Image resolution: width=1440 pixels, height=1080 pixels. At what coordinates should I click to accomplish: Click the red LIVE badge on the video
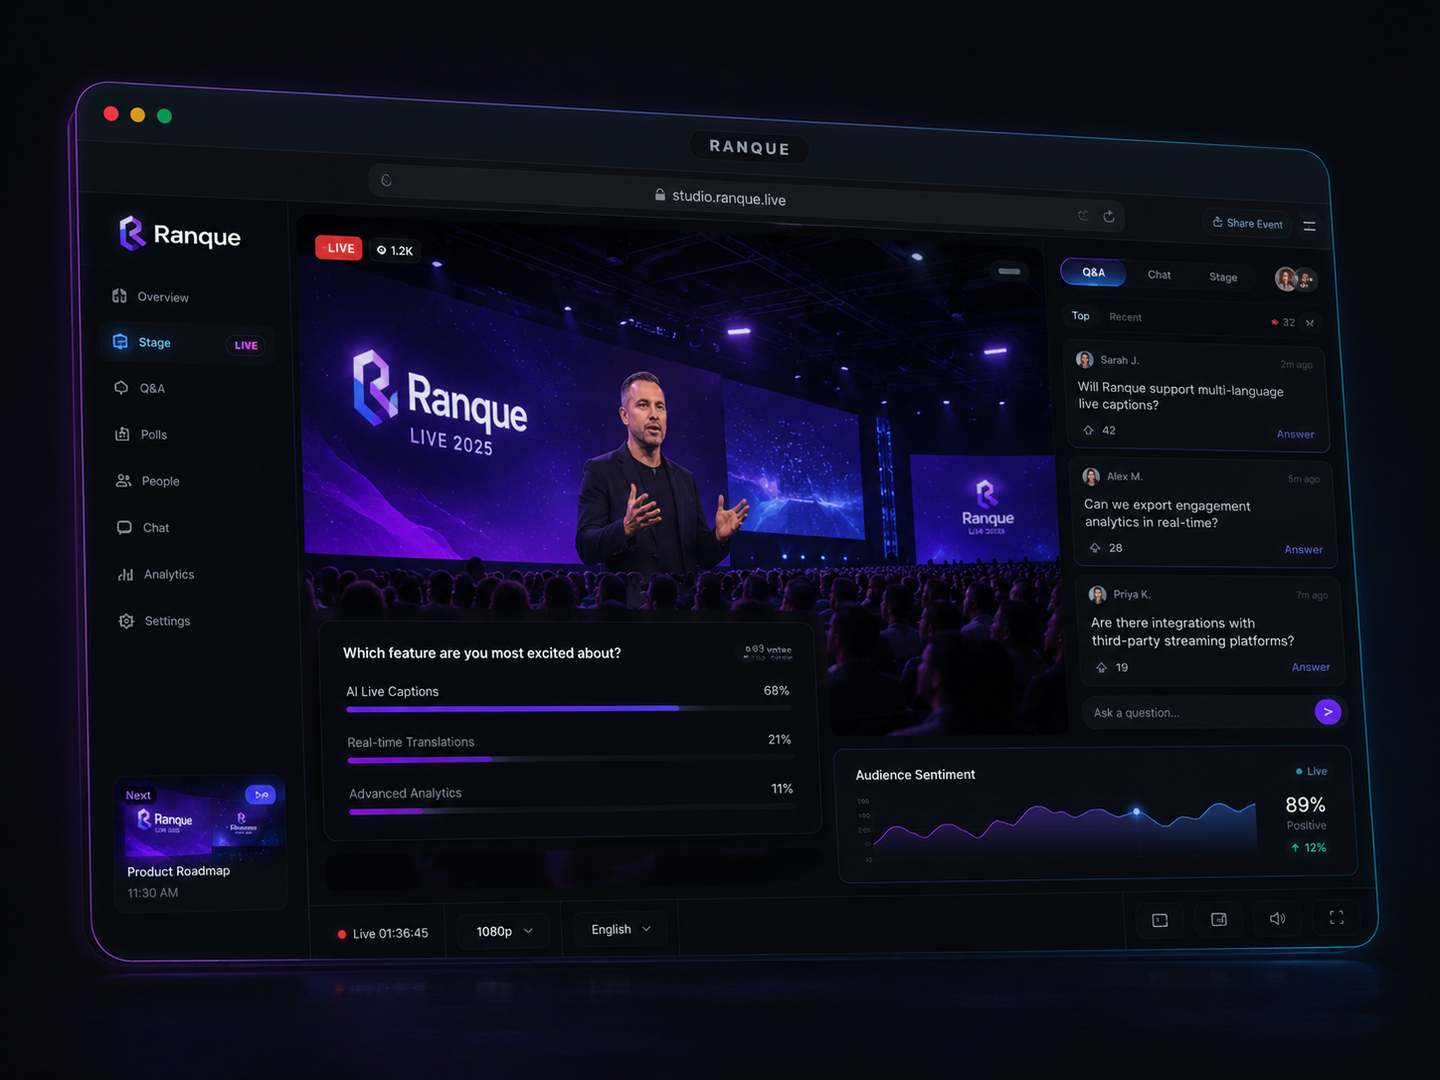click(x=339, y=248)
